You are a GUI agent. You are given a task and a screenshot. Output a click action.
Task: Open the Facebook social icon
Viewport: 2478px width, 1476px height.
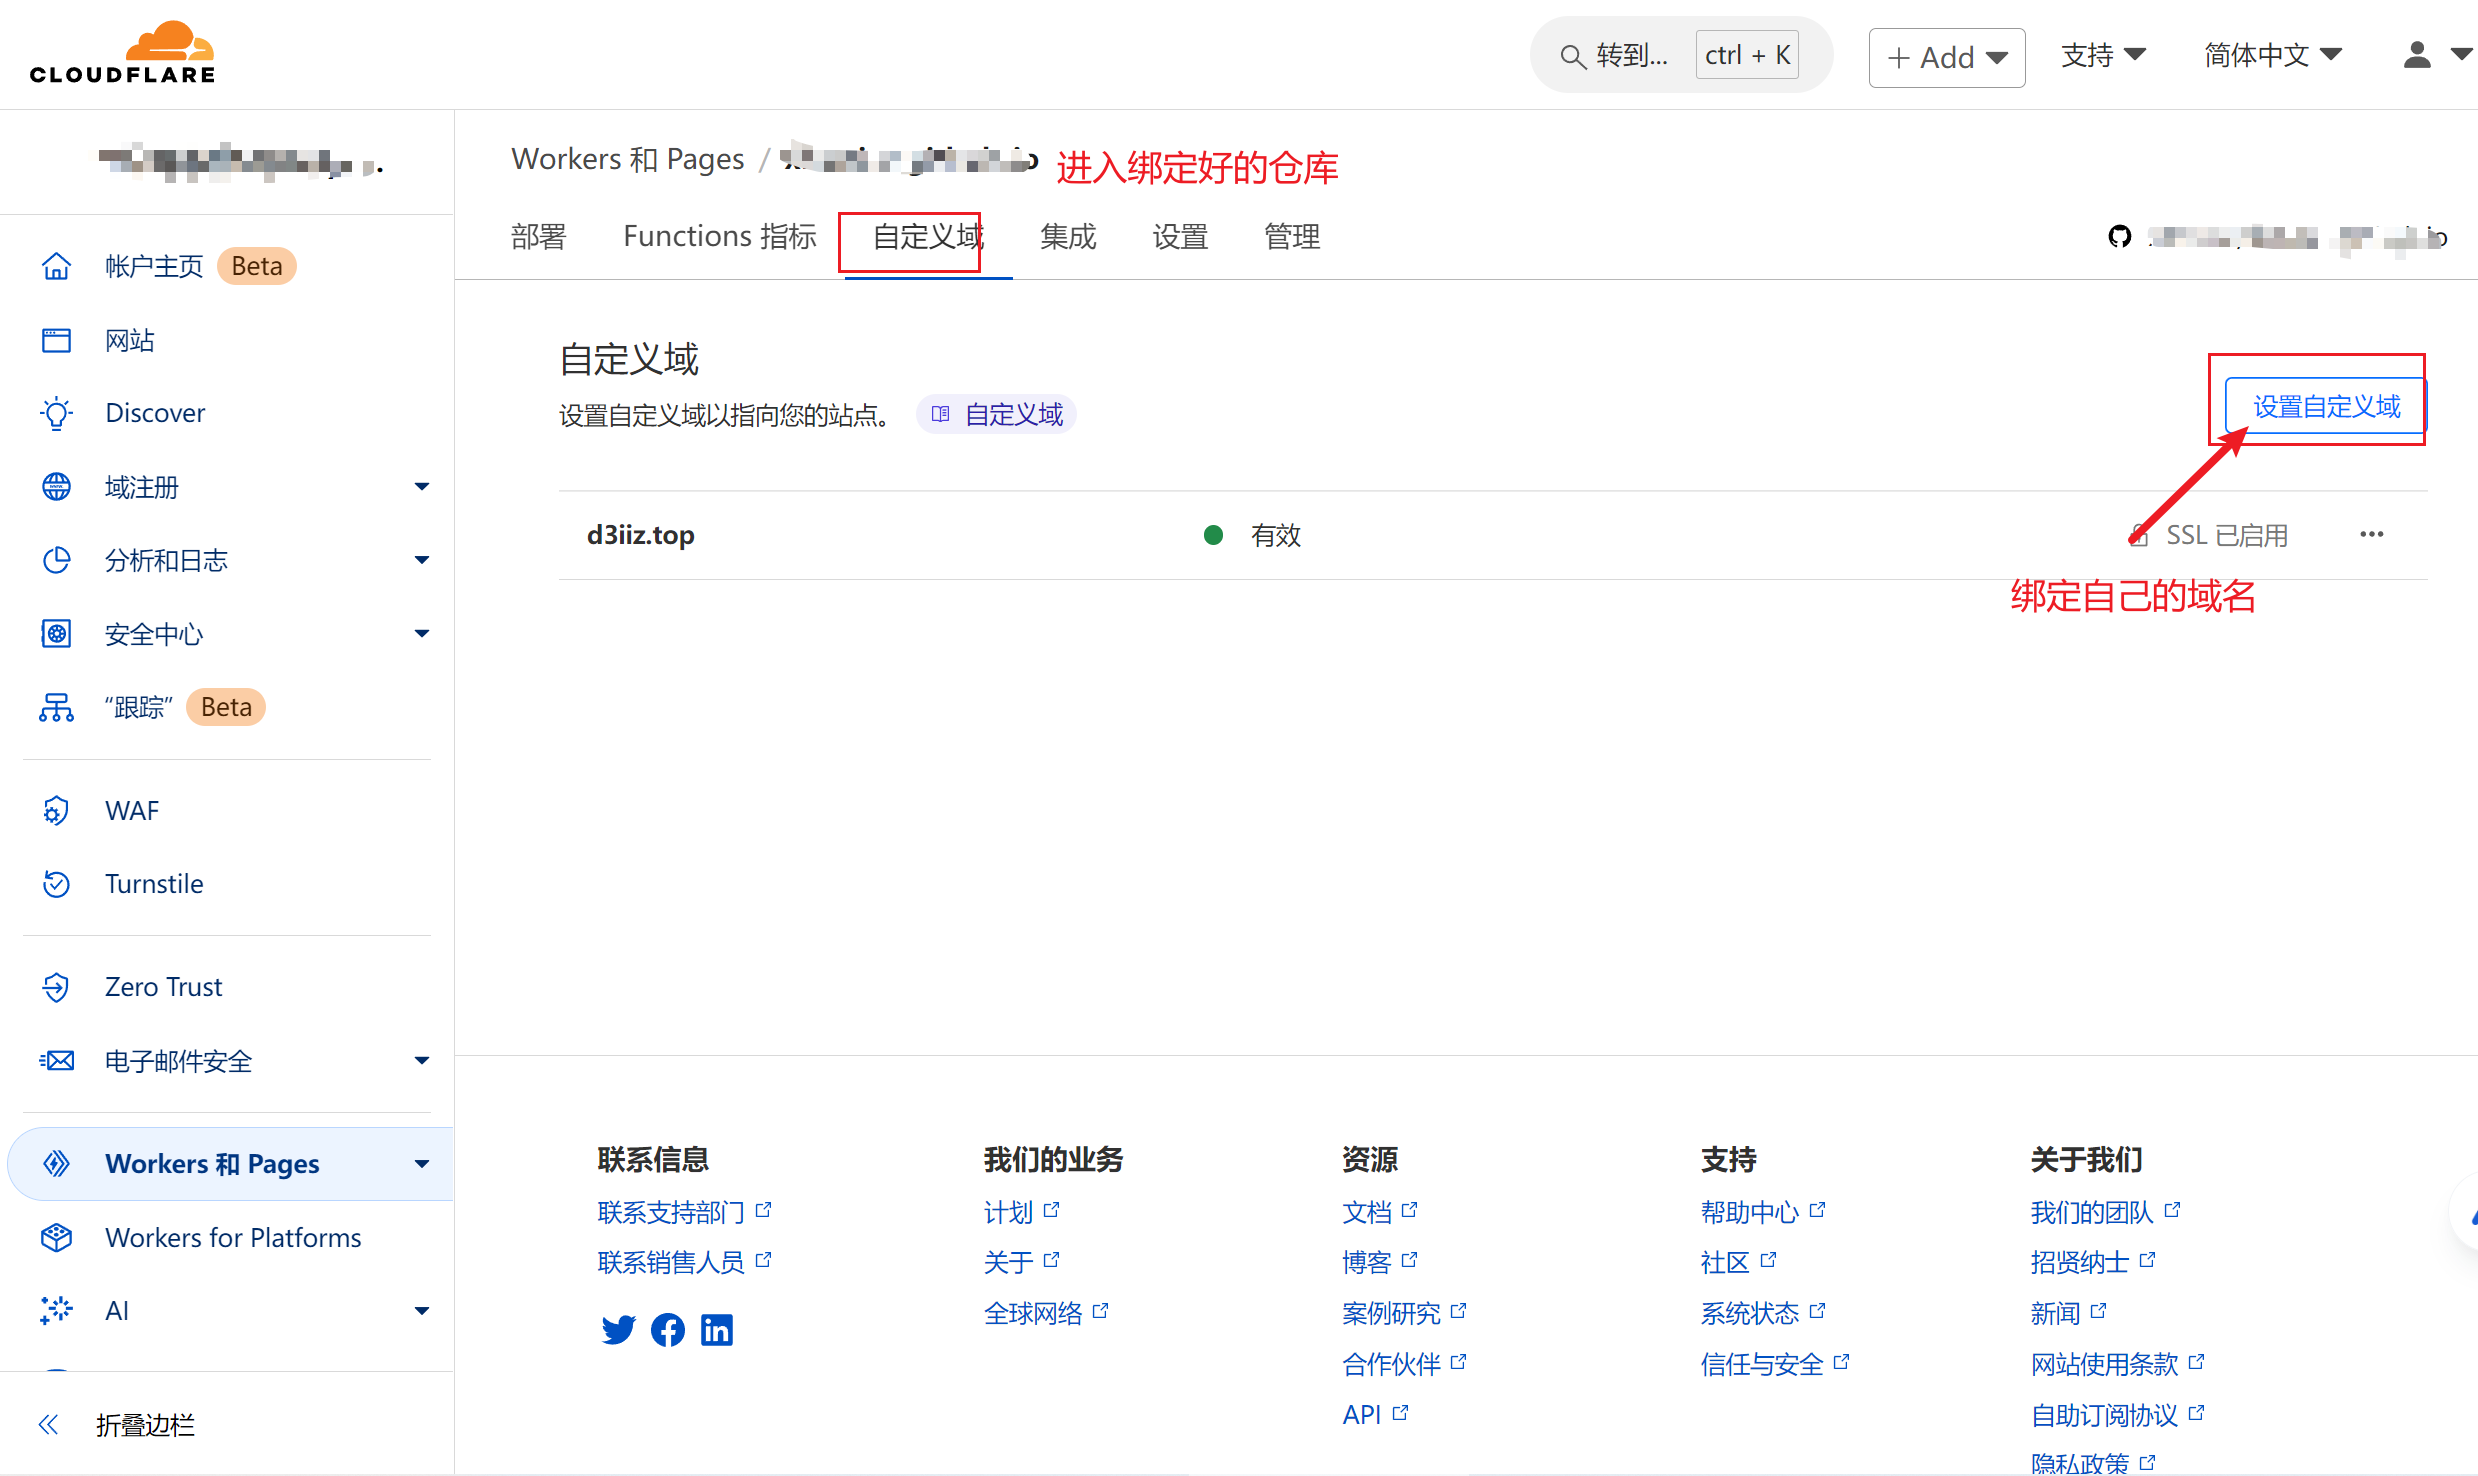tap(668, 1329)
